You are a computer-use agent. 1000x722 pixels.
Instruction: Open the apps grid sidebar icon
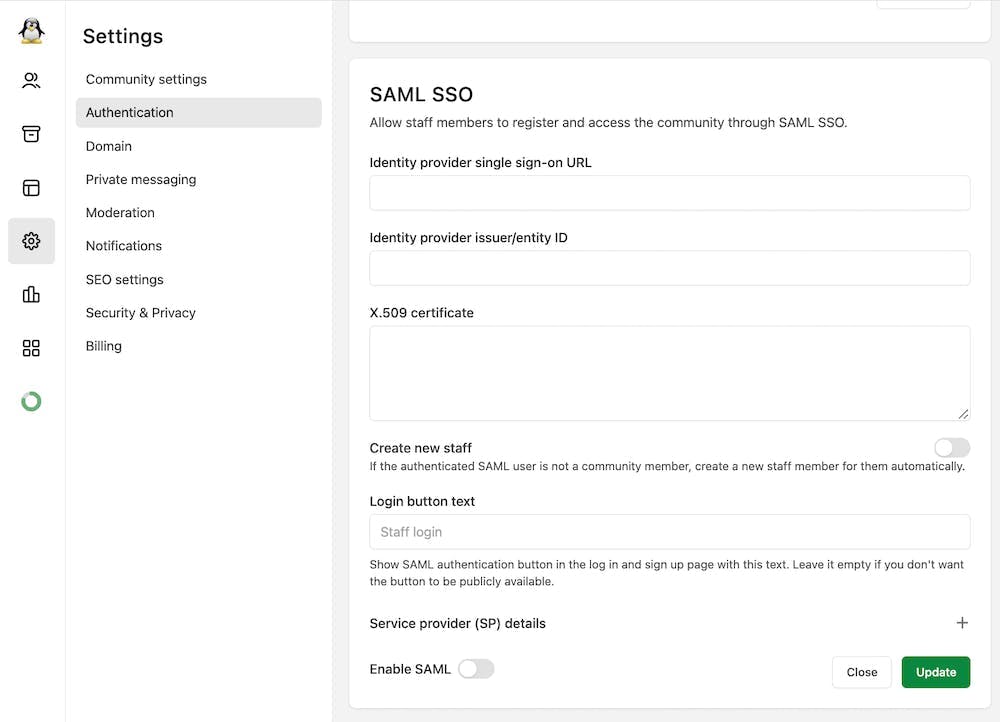pyautogui.click(x=31, y=348)
